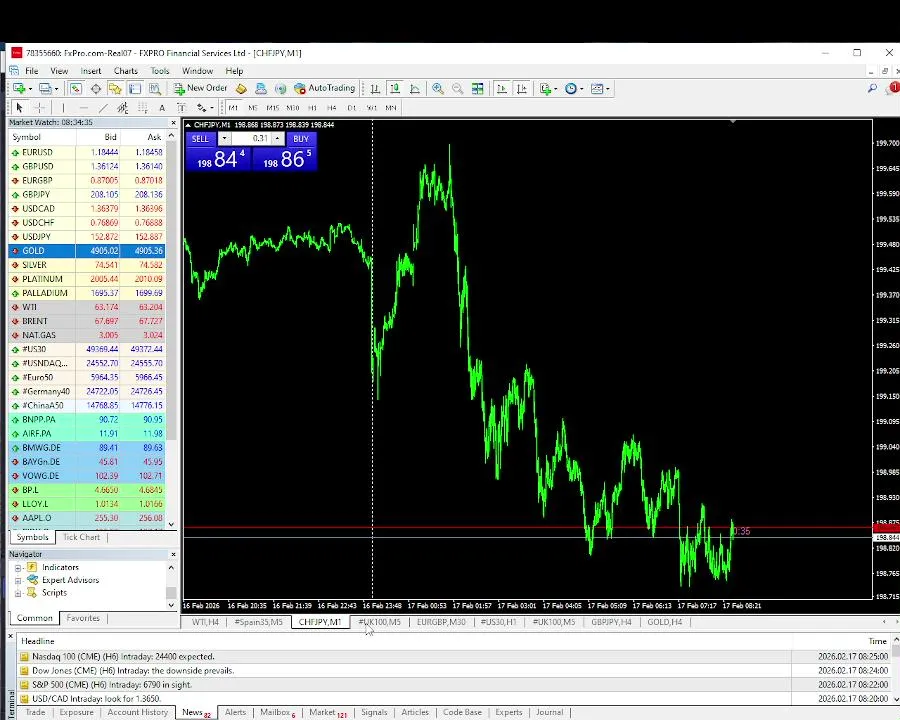
Task: Expand the Indicators tree node
Action: tap(18, 568)
